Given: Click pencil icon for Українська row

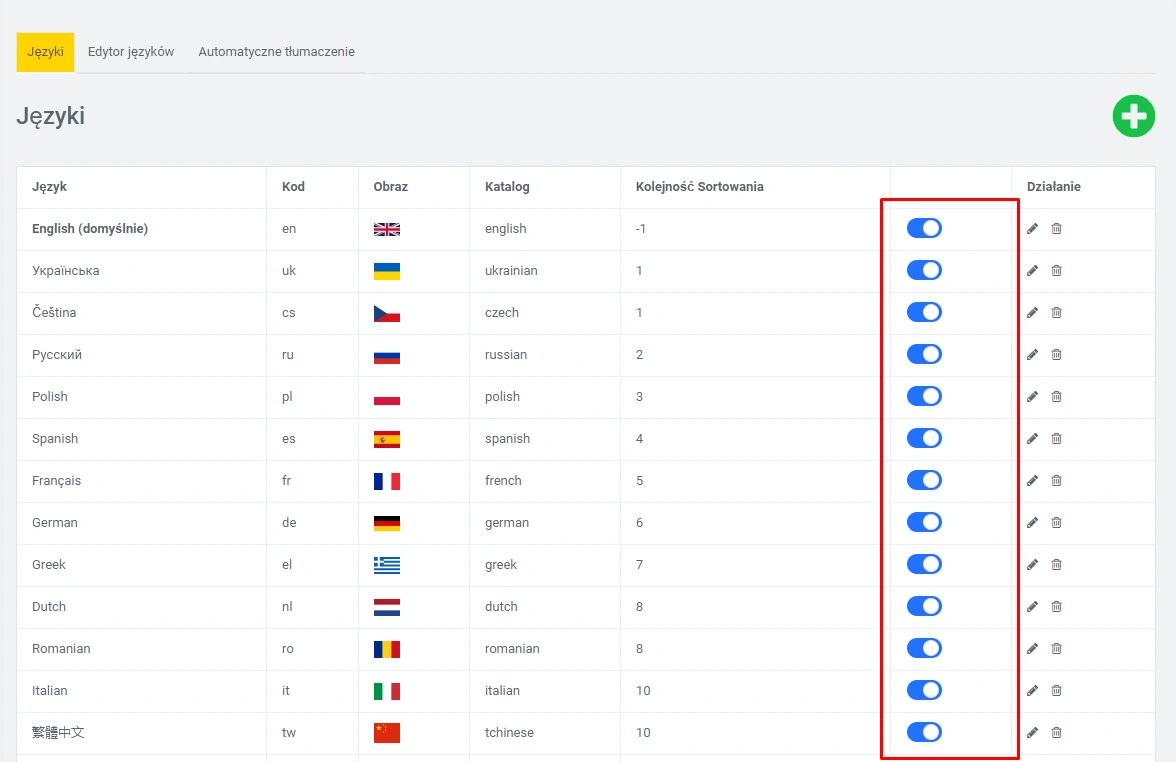Looking at the screenshot, I should point(1032,271).
